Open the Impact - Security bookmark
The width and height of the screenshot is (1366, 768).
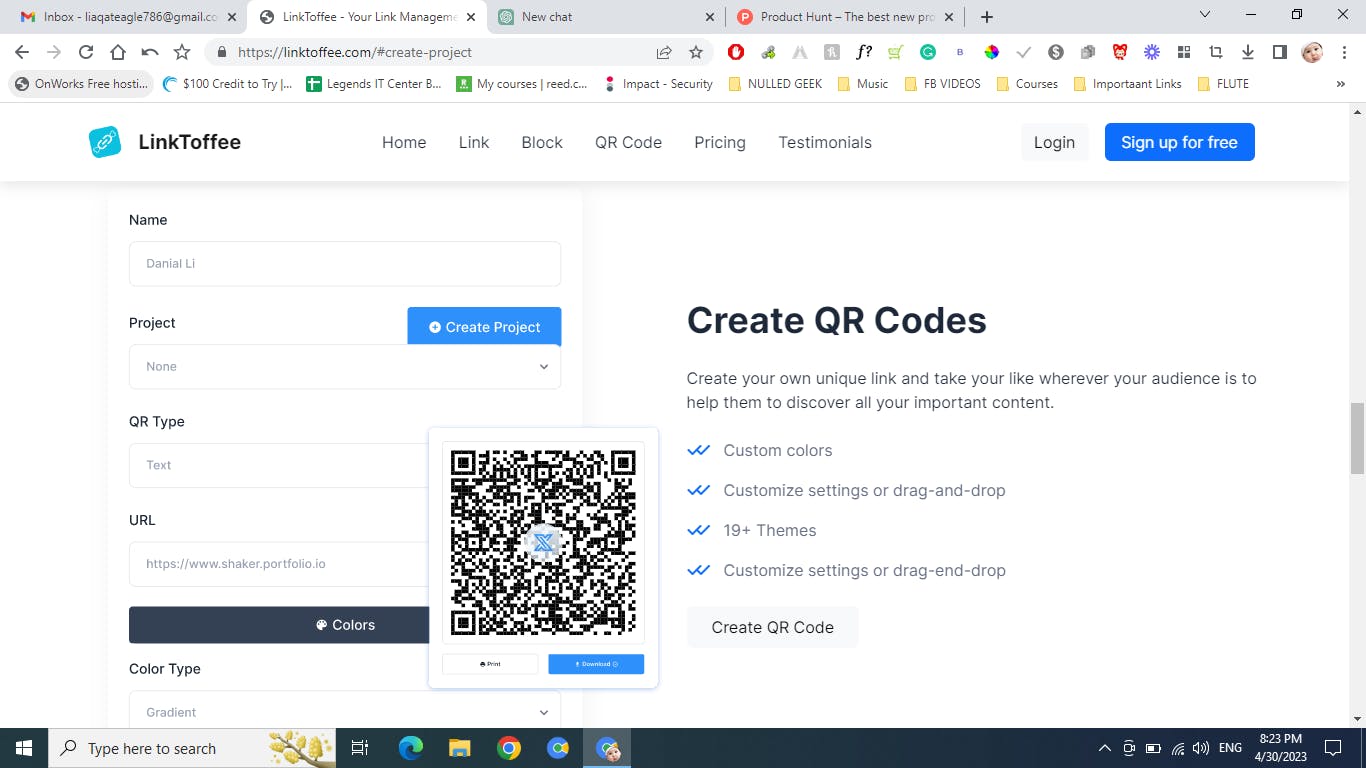coord(658,84)
